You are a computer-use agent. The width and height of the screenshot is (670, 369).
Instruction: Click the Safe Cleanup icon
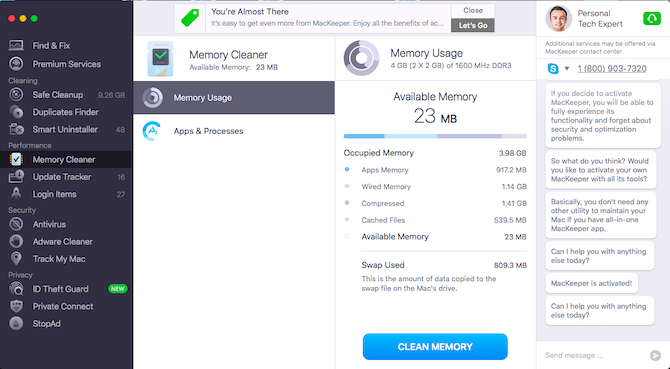16,94
